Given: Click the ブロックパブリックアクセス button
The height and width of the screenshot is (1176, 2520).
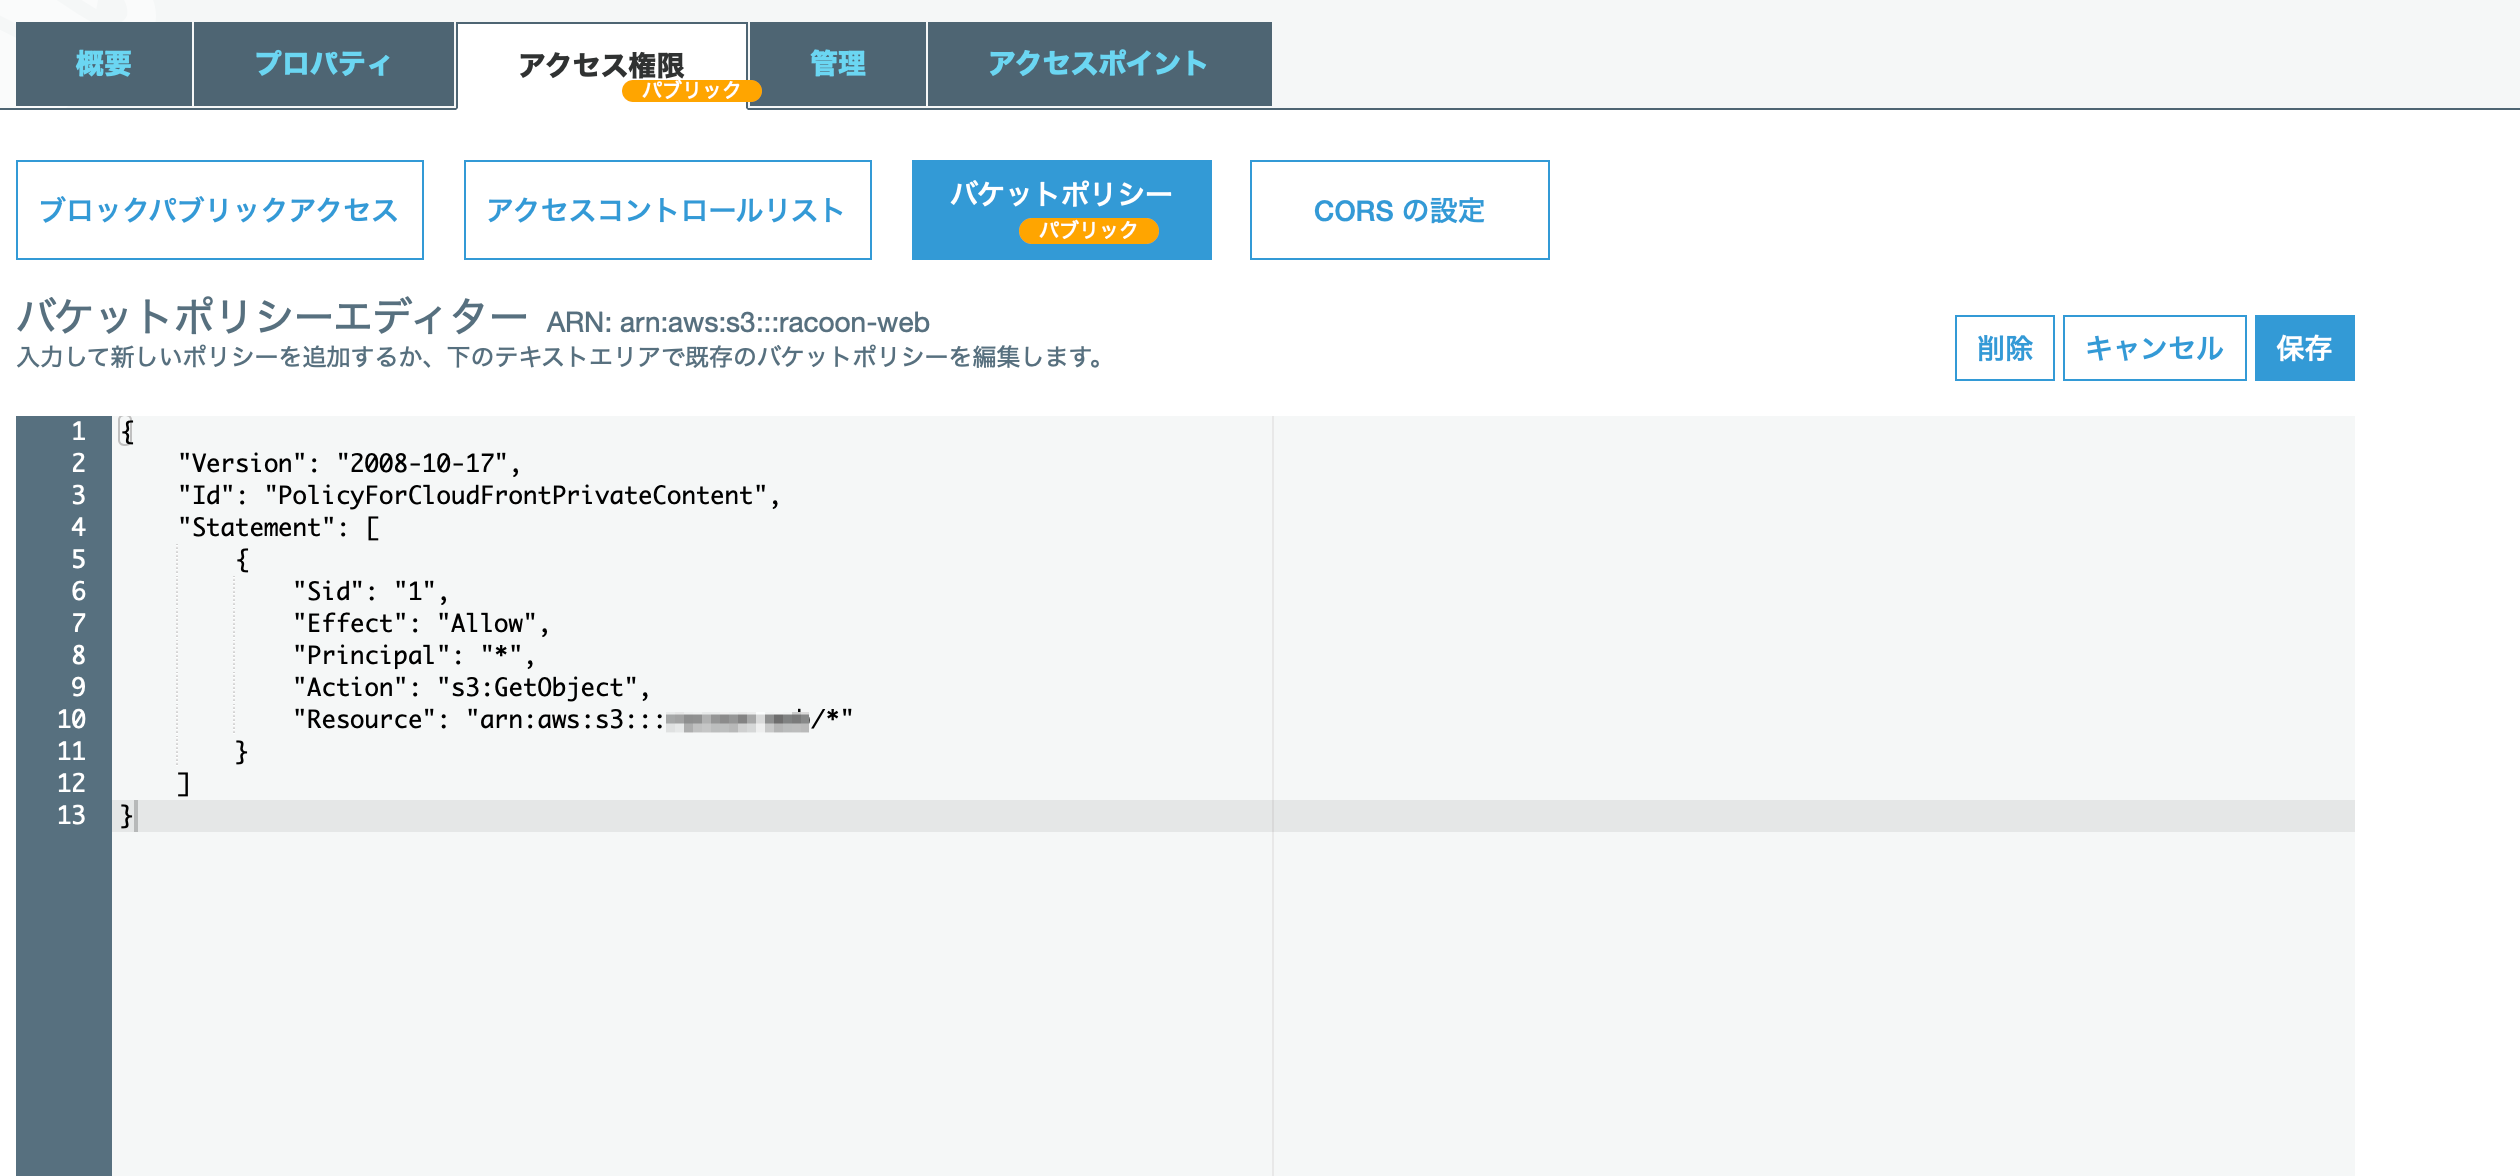Looking at the screenshot, I should [x=219, y=210].
